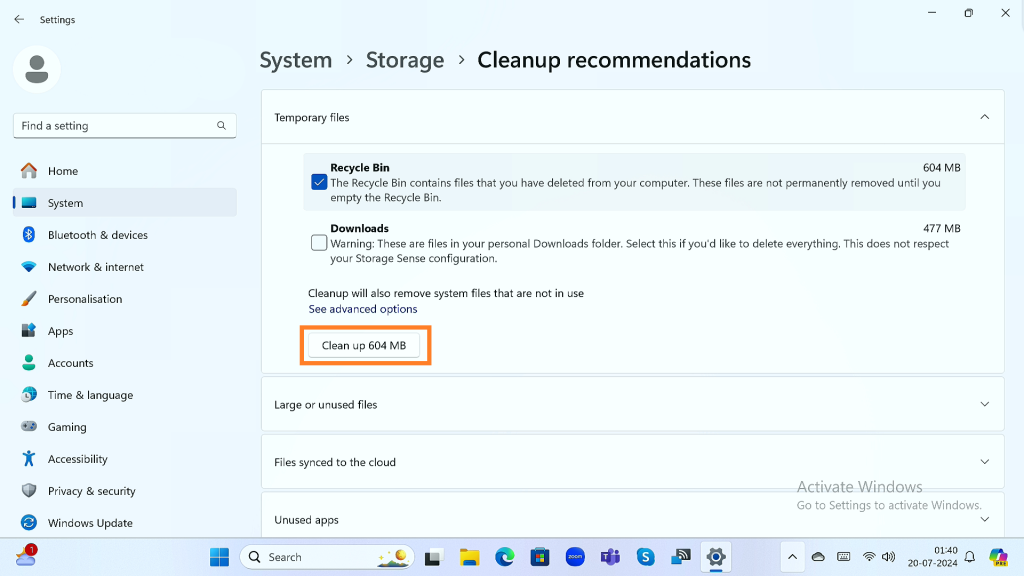Open Bluetooth & devices settings

coord(97,235)
